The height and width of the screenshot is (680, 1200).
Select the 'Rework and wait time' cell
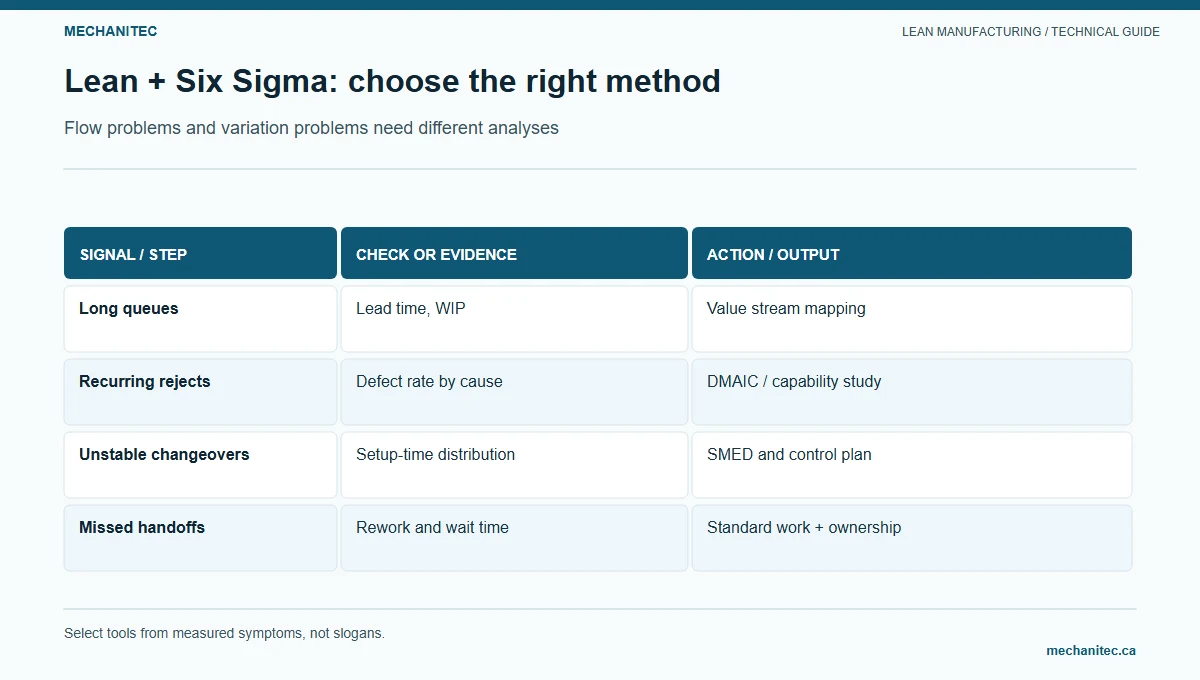tap(514, 538)
